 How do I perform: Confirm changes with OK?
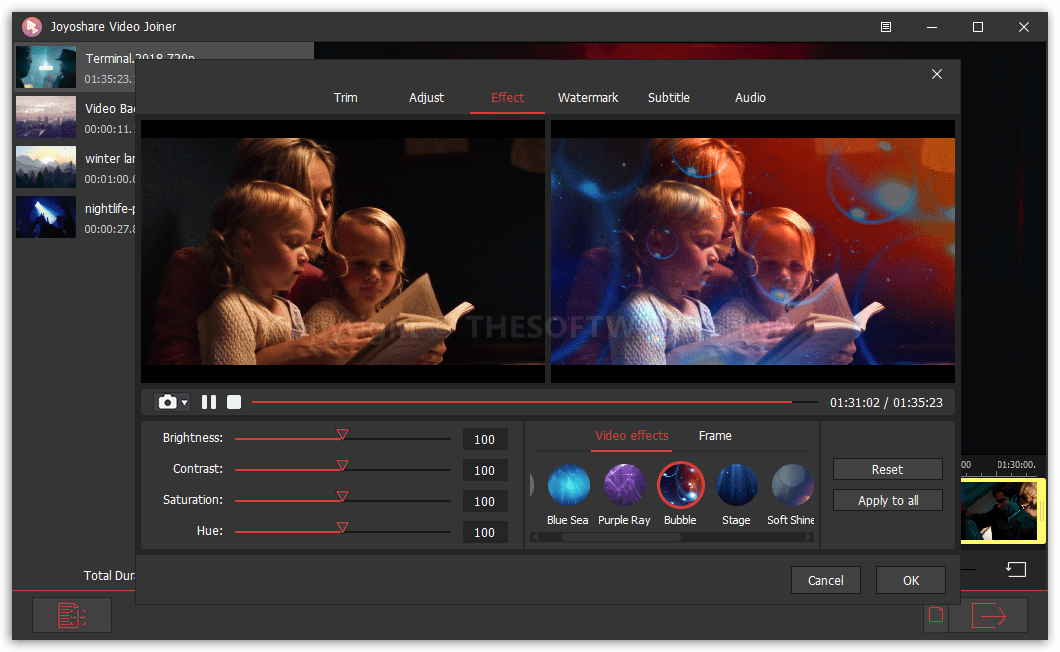point(910,579)
